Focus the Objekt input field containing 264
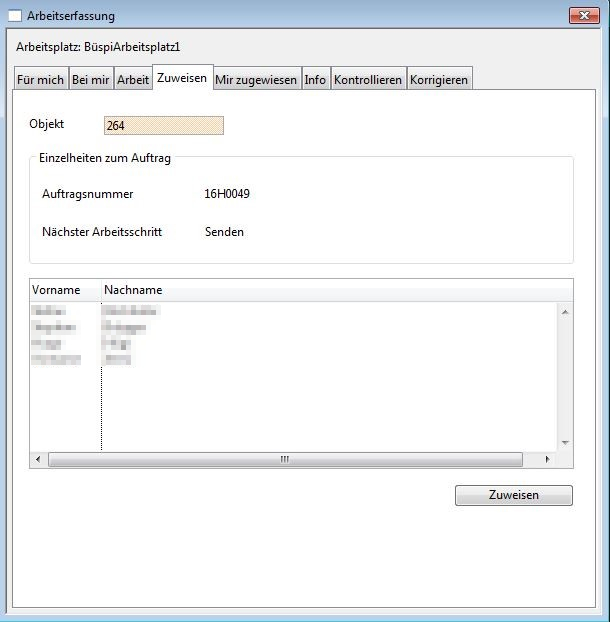The width and height of the screenshot is (610, 622). (x=163, y=125)
